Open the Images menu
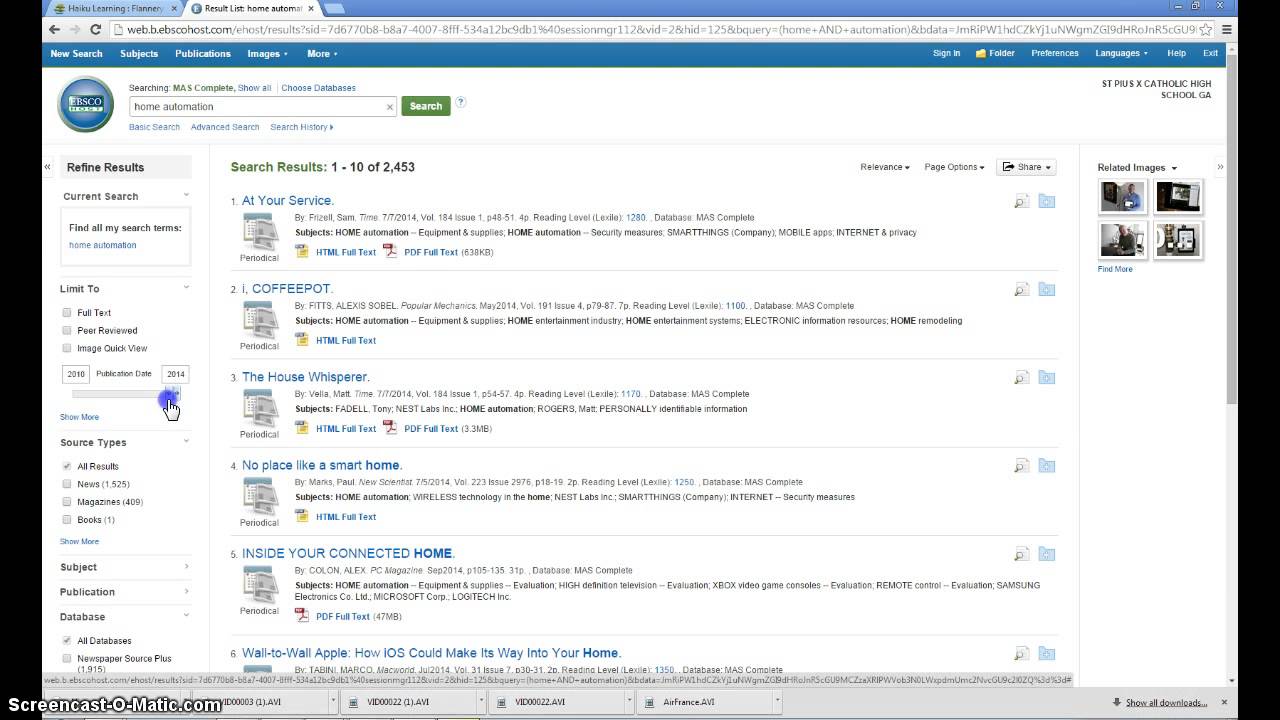 tap(267, 54)
